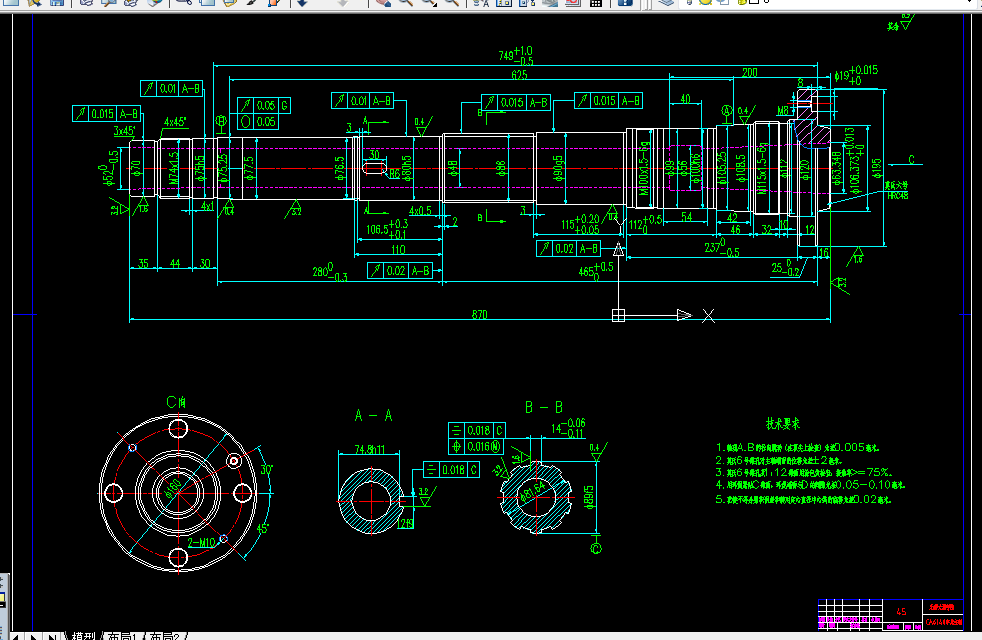Select the φ76.5 diameter label
The image size is (982, 640).
340,168
